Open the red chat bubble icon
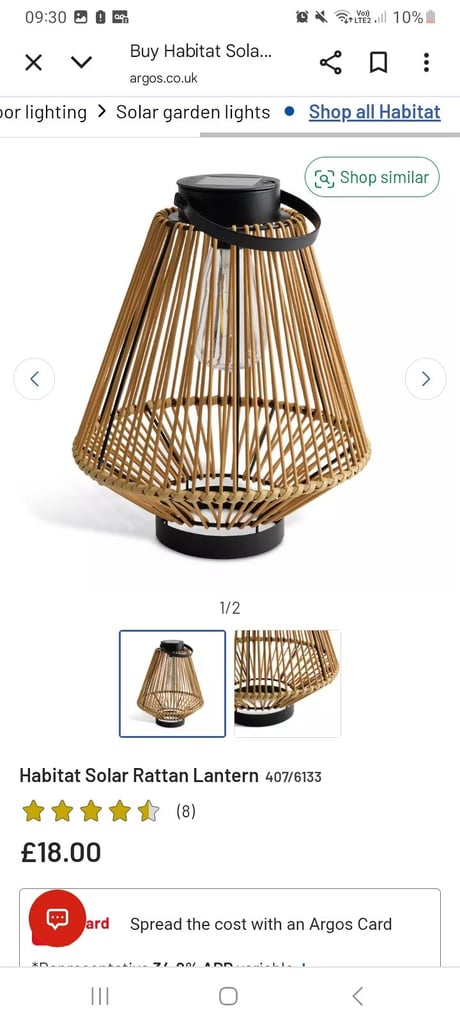Image resolution: width=460 pixels, height=1024 pixels. pyautogui.click(x=57, y=918)
